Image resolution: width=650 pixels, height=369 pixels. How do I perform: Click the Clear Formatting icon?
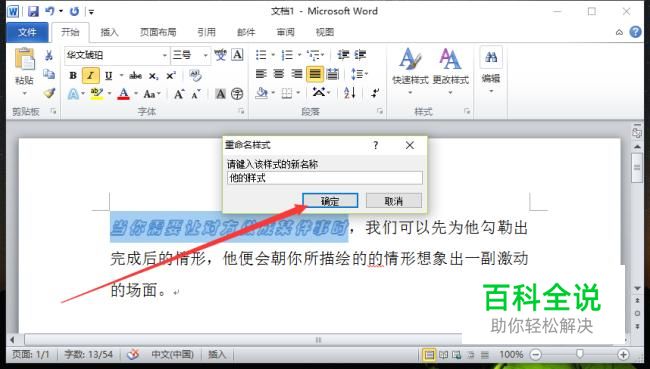point(195,75)
